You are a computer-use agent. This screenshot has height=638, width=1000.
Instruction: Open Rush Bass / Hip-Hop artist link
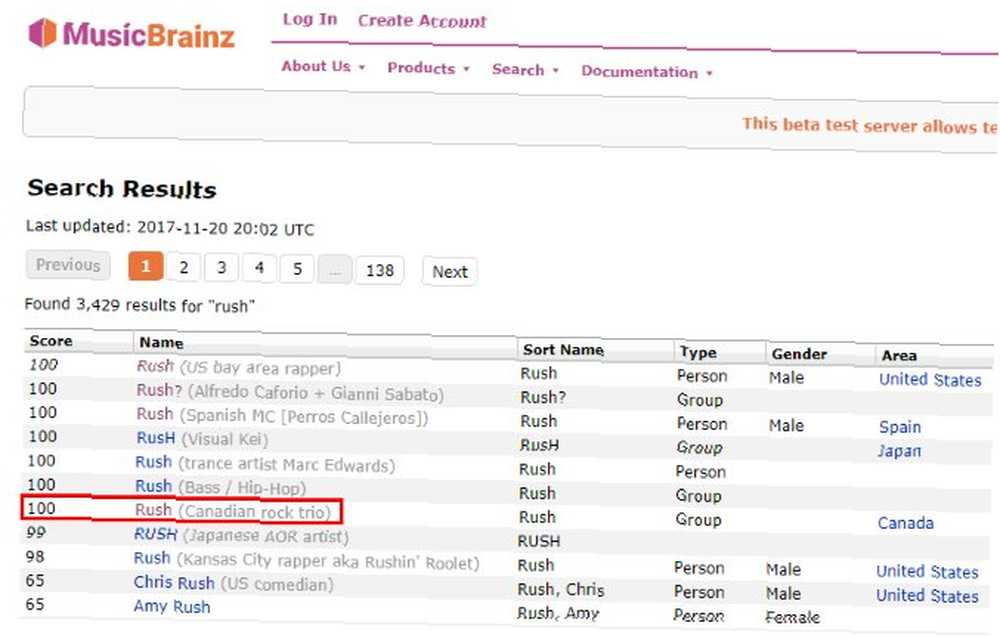coord(154,486)
